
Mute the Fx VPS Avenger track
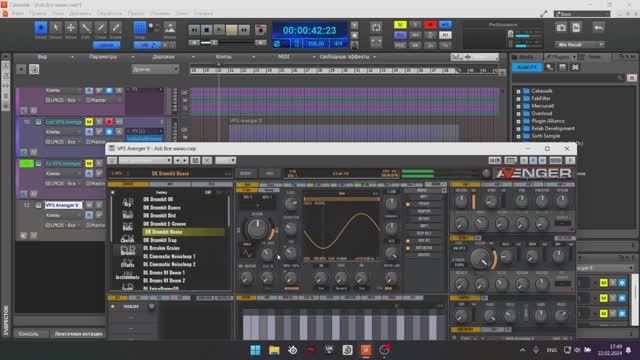coord(89,164)
